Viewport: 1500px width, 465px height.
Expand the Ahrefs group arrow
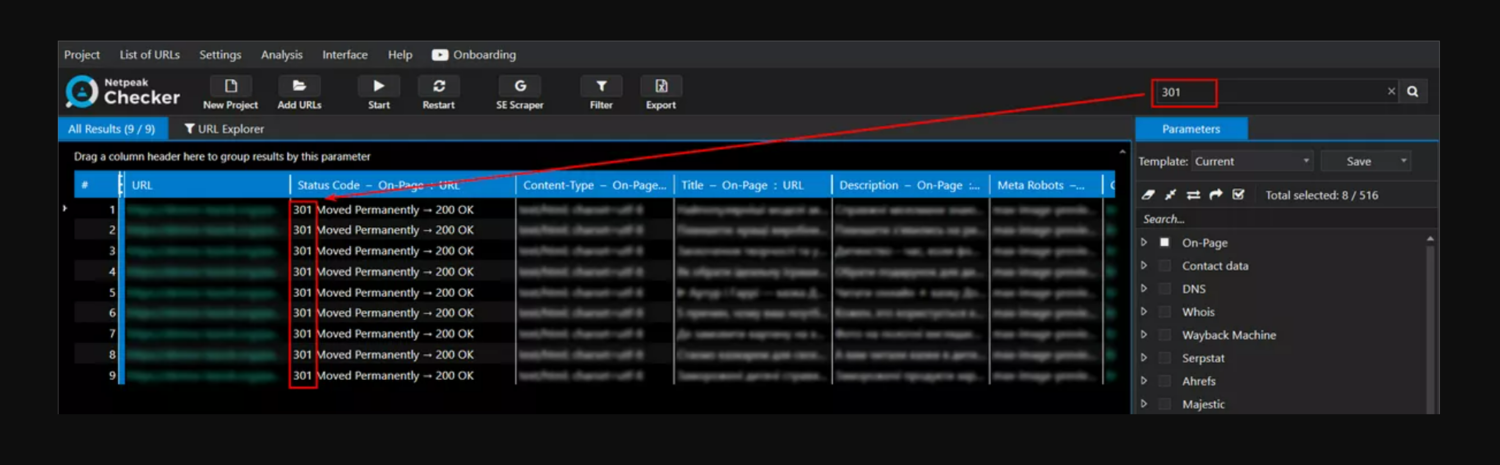tap(1144, 380)
